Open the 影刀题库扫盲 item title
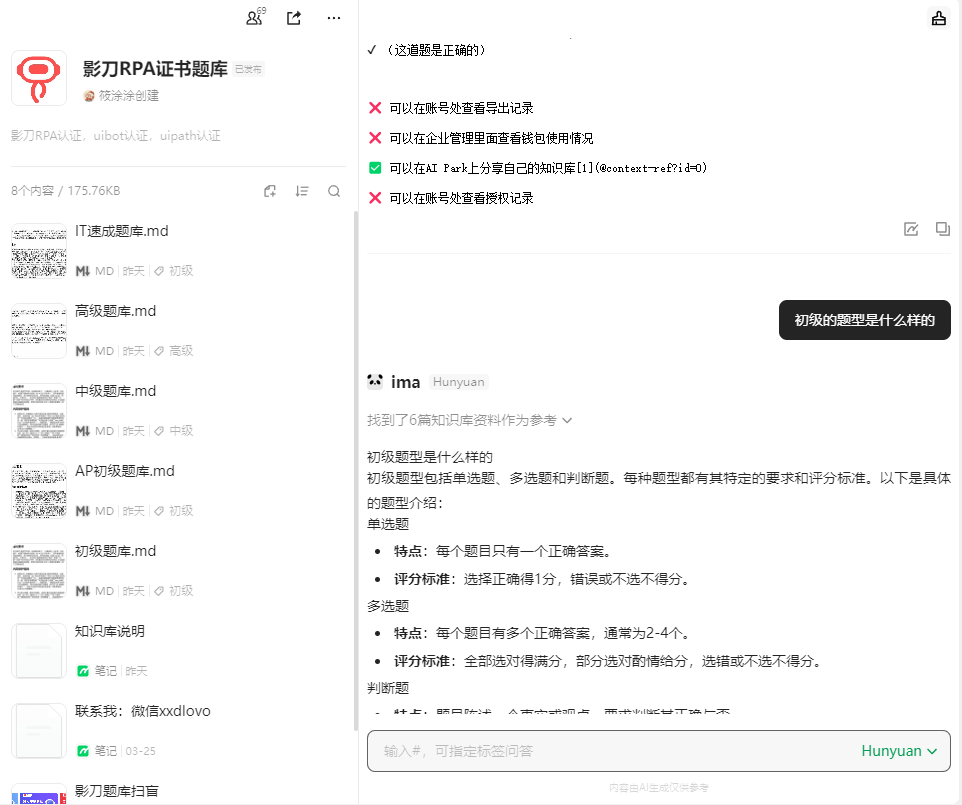Image resolution: width=962 pixels, height=805 pixels. pos(117,791)
